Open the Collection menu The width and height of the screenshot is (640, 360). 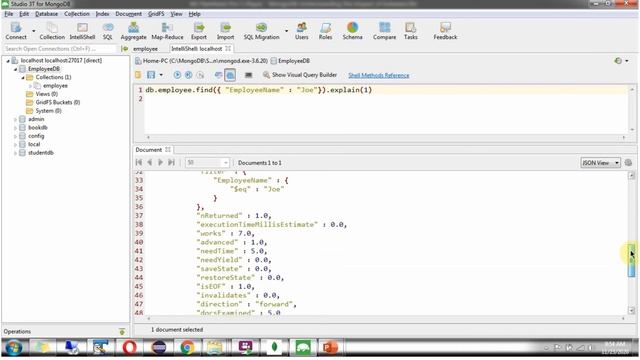(x=77, y=14)
